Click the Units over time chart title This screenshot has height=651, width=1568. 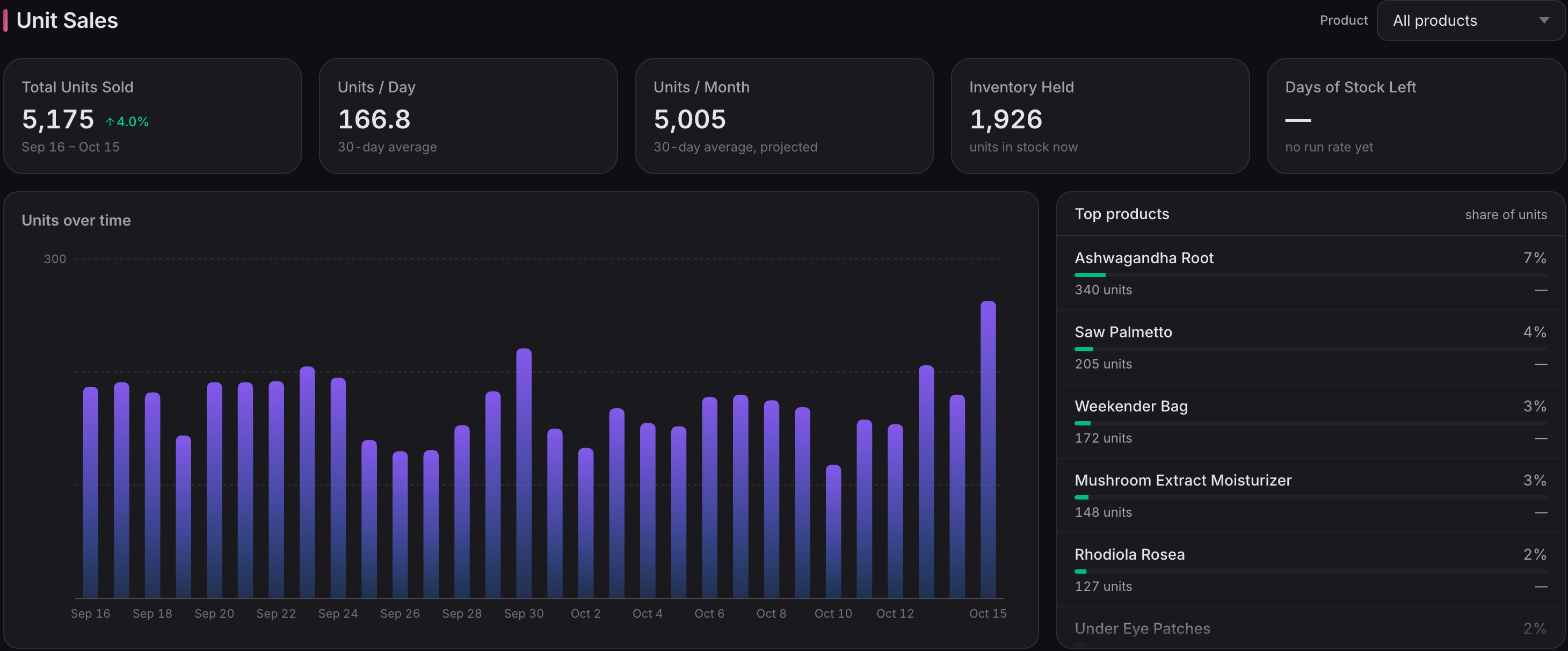[x=76, y=220]
